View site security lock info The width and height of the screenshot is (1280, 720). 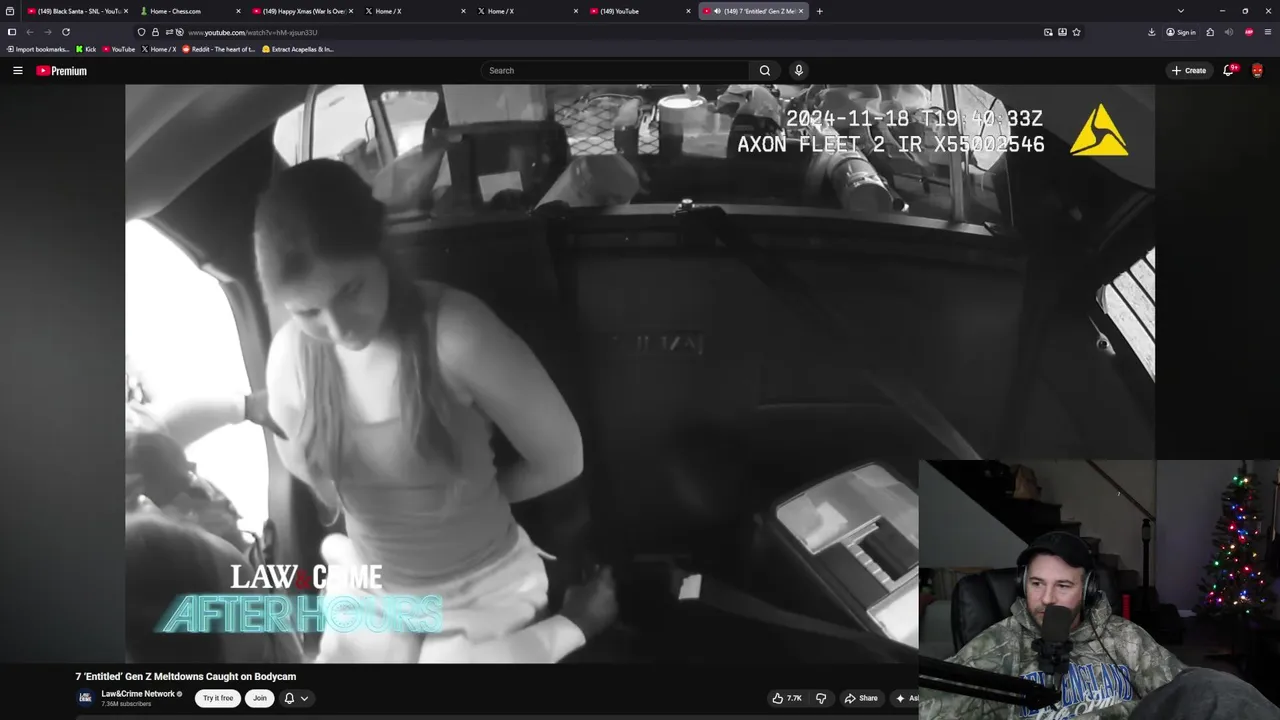(x=155, y=32)
